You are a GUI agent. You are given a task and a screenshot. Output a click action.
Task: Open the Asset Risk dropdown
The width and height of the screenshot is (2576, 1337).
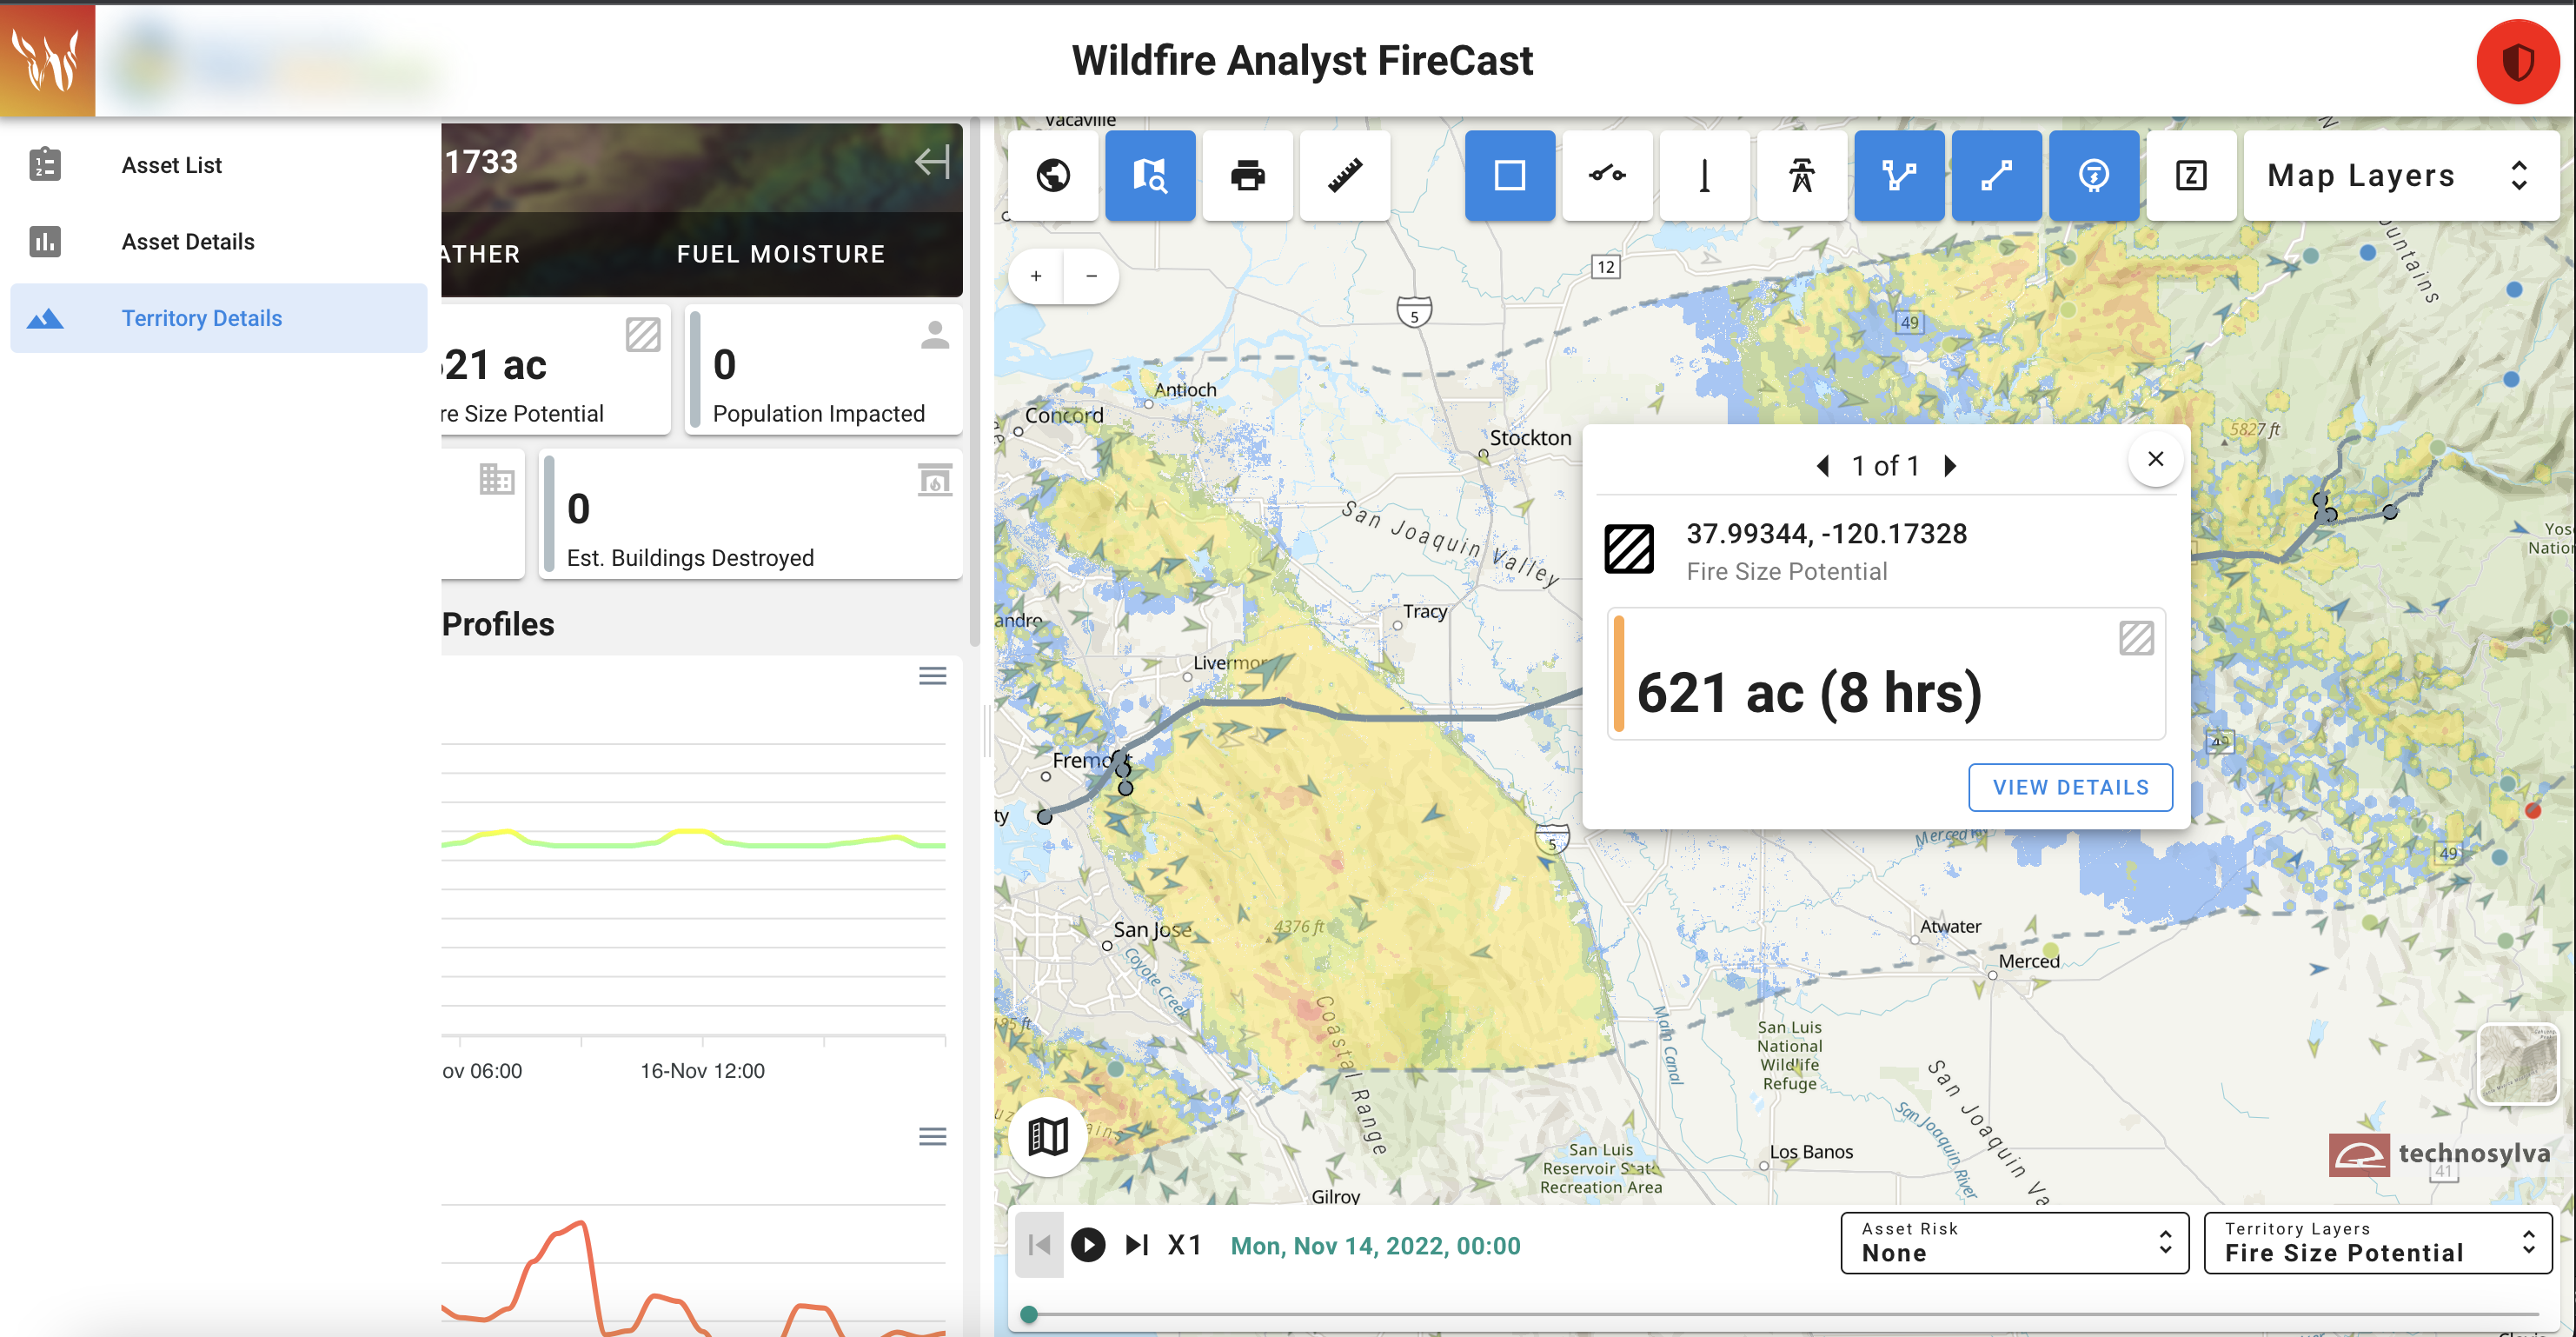(x=2014, y=1242)
